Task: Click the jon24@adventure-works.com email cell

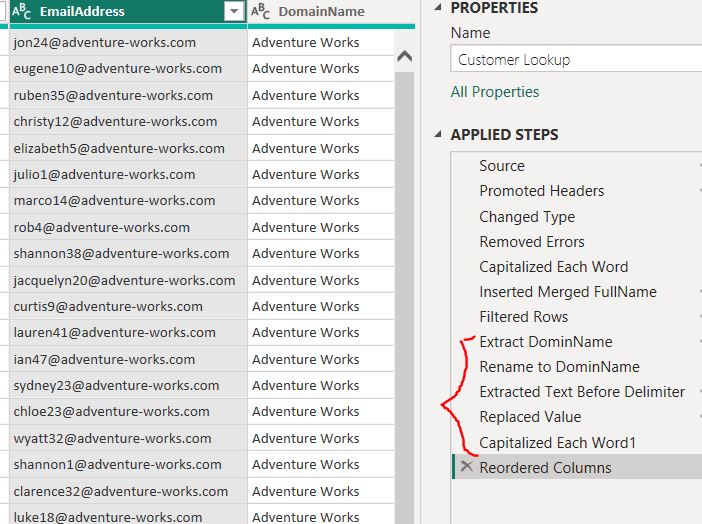Action: (105, 43)
